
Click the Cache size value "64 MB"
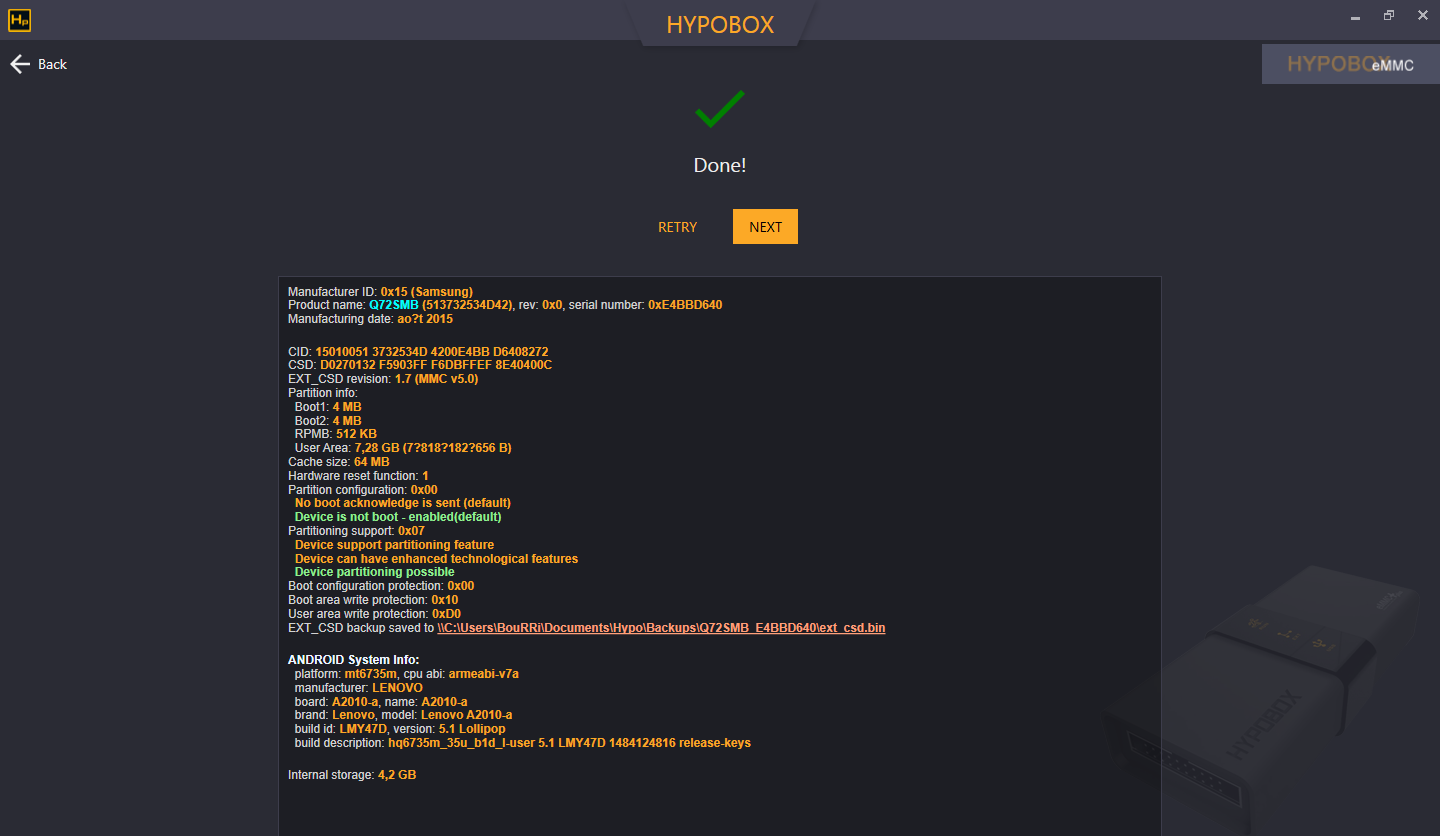pos(372,462)
